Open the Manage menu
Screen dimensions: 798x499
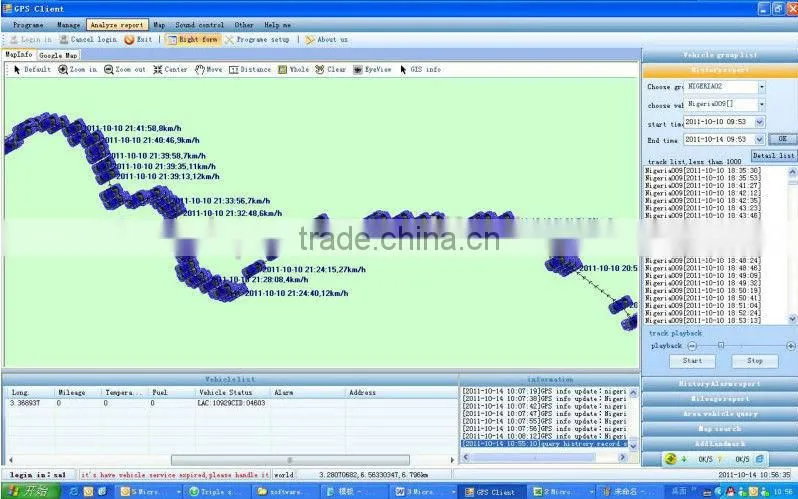[x=68, y=24]
